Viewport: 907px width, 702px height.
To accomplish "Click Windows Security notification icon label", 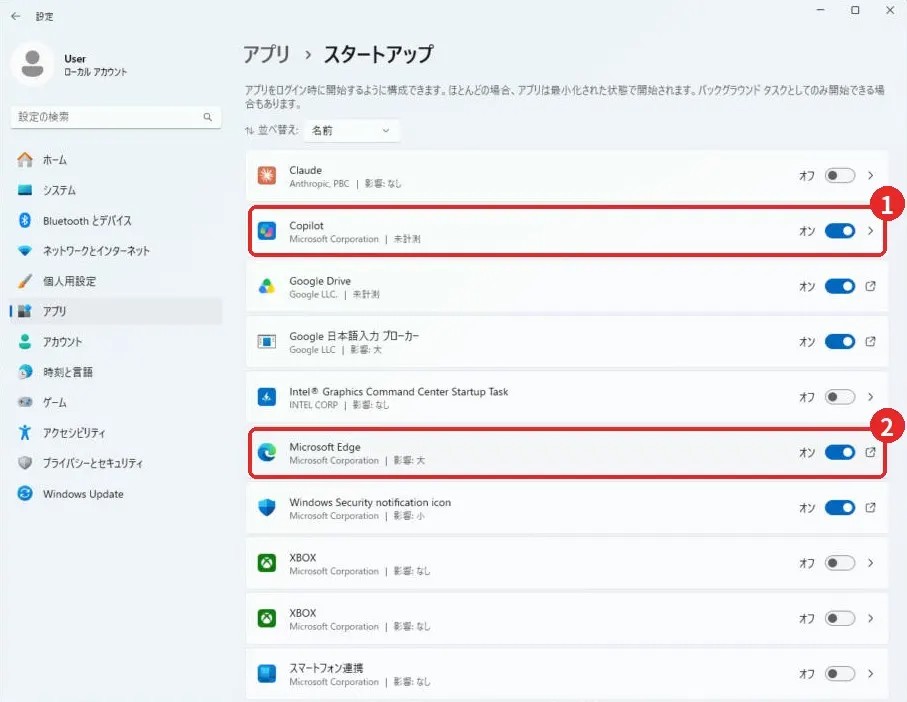I will (370, 503).
